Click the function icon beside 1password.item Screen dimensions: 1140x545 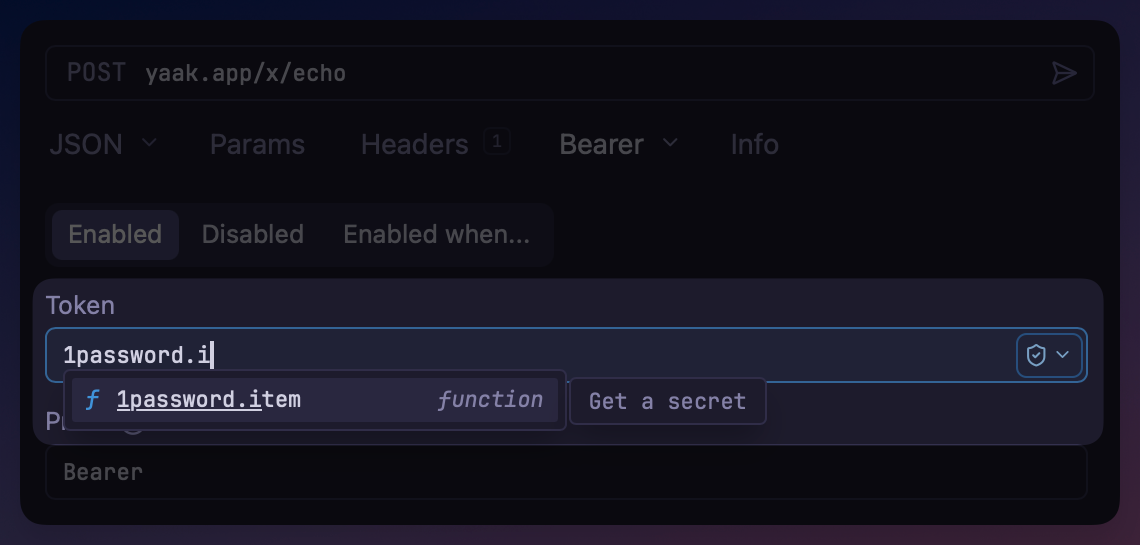[93, 400]
